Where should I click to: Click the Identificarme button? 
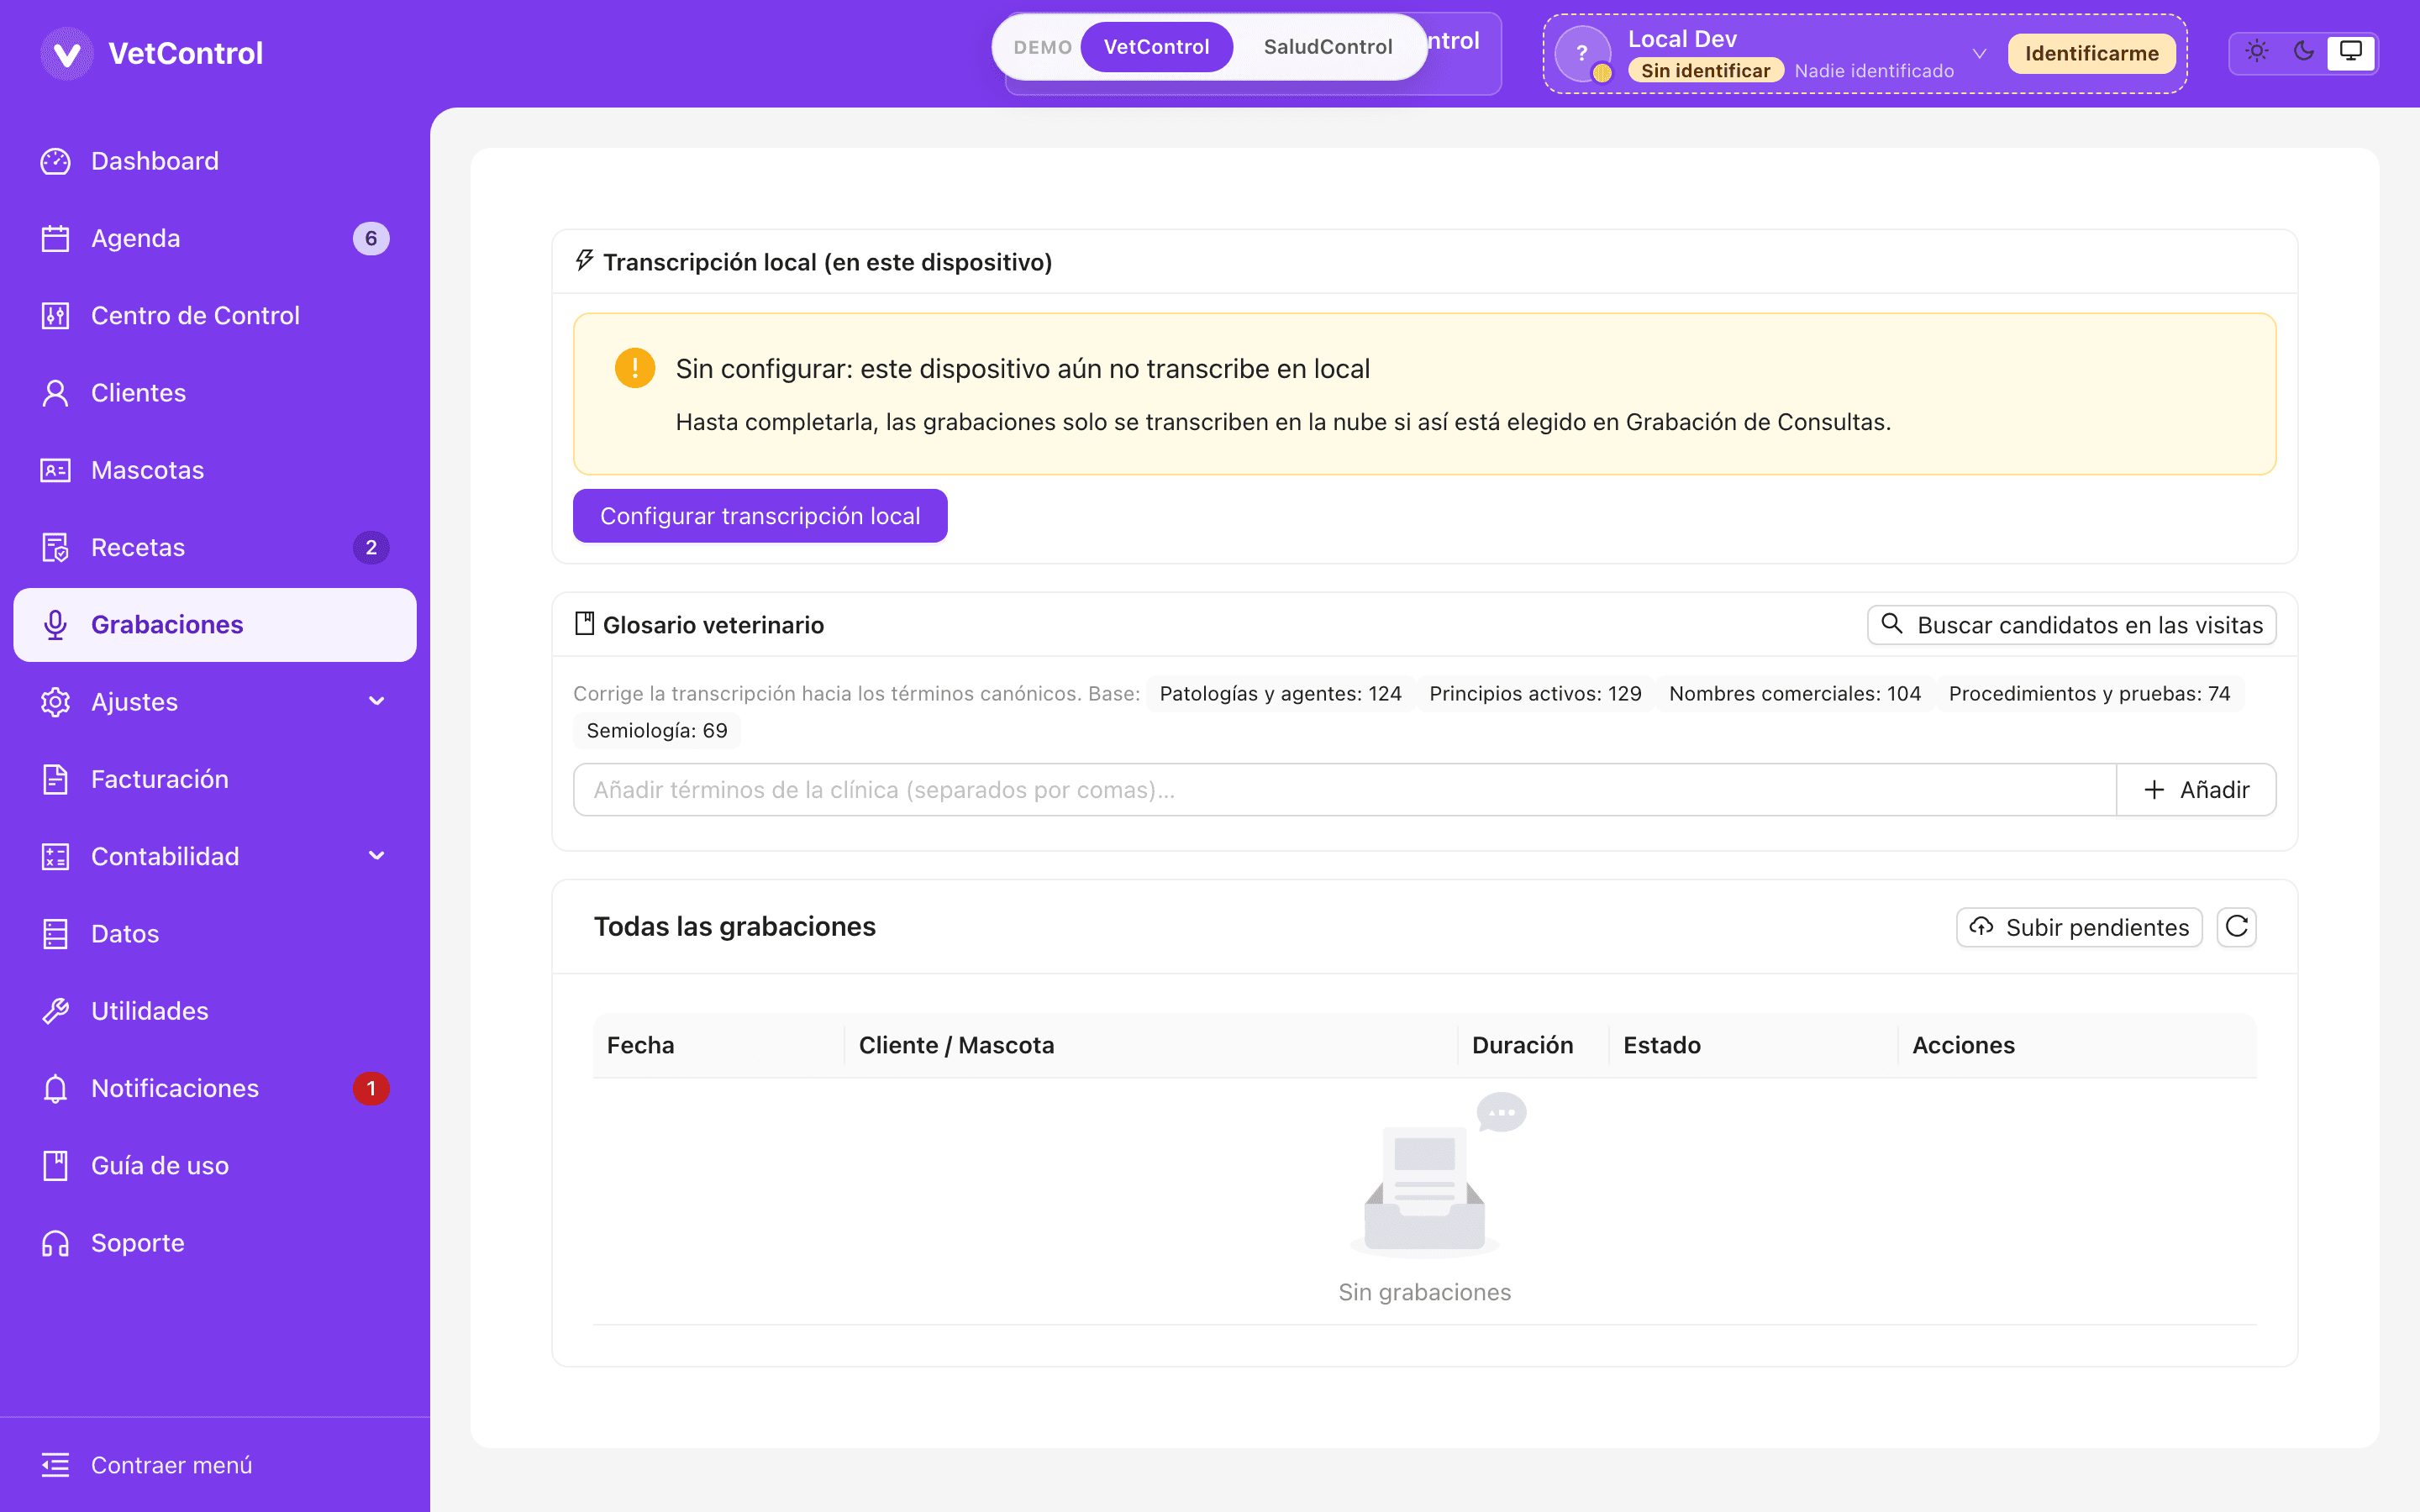coord(2091,53)
